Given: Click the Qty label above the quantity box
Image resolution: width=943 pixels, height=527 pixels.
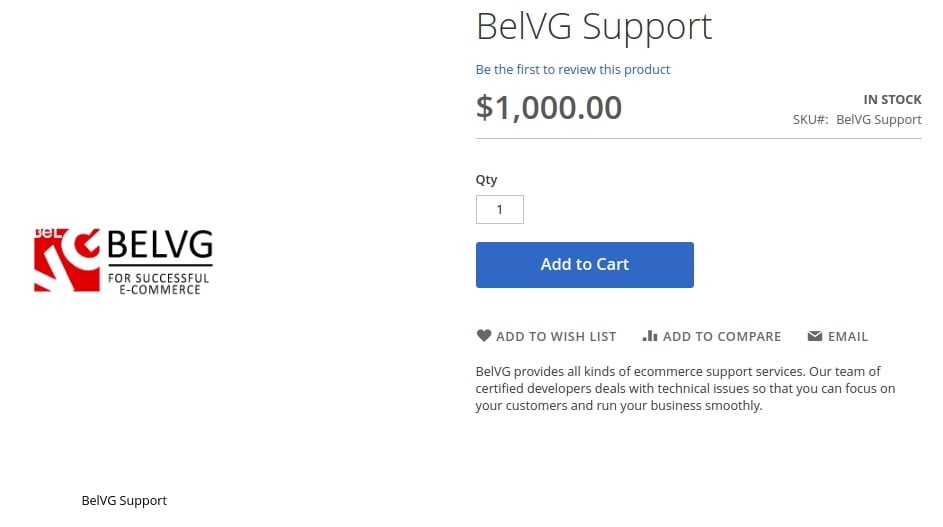Looking at the screenshot, I should point(486,179).
